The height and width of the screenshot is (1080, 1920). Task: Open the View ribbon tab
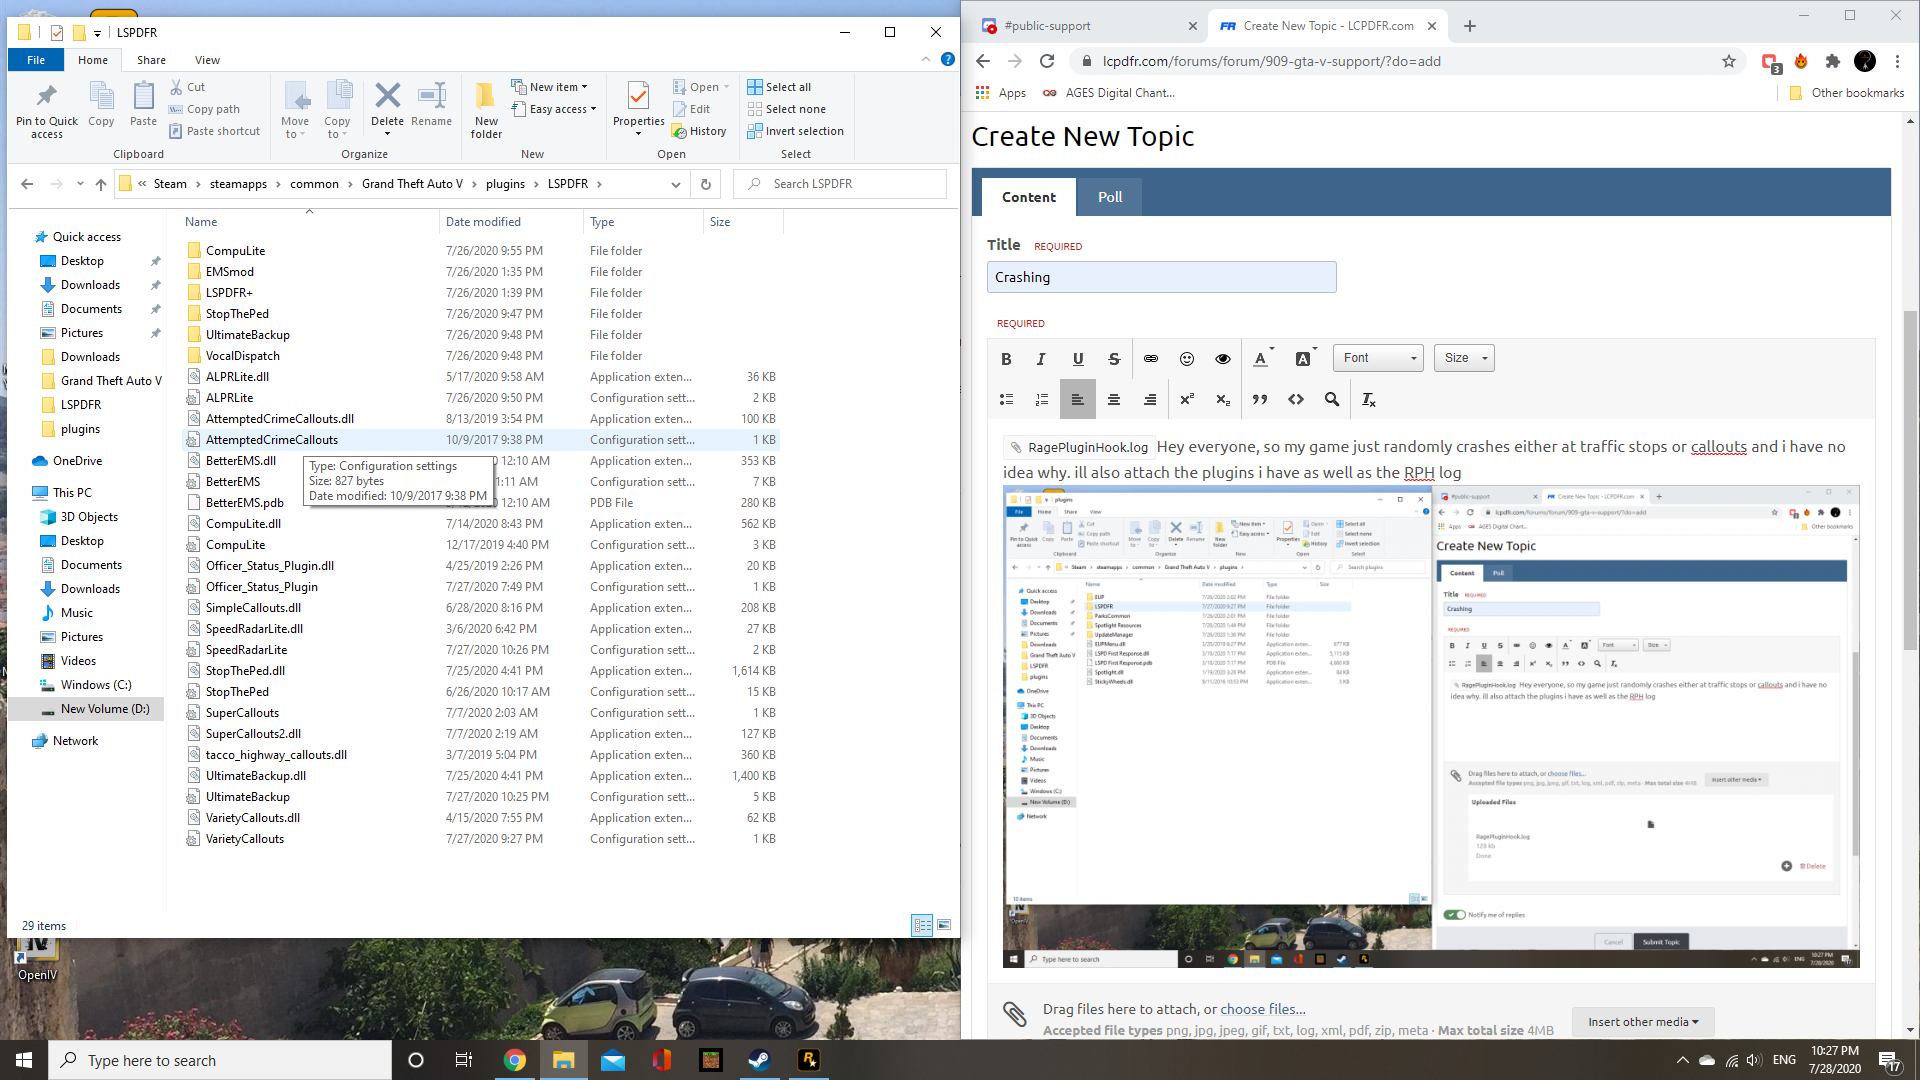(x=207, y=60)
